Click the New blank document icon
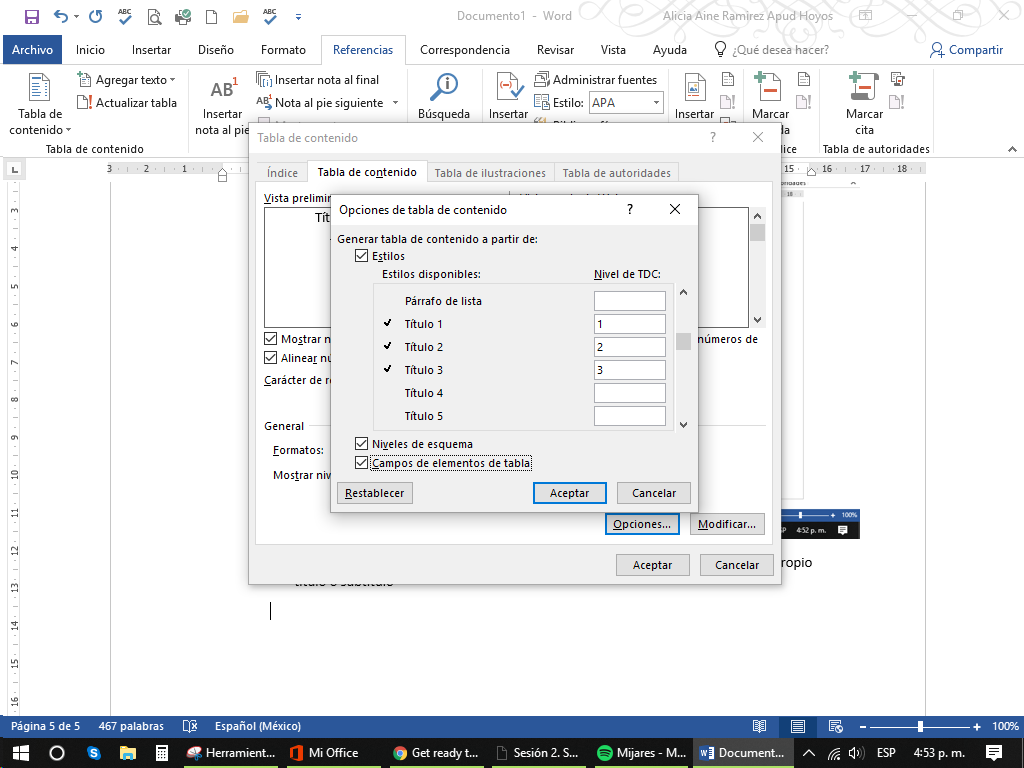 (x=212, y=16)
